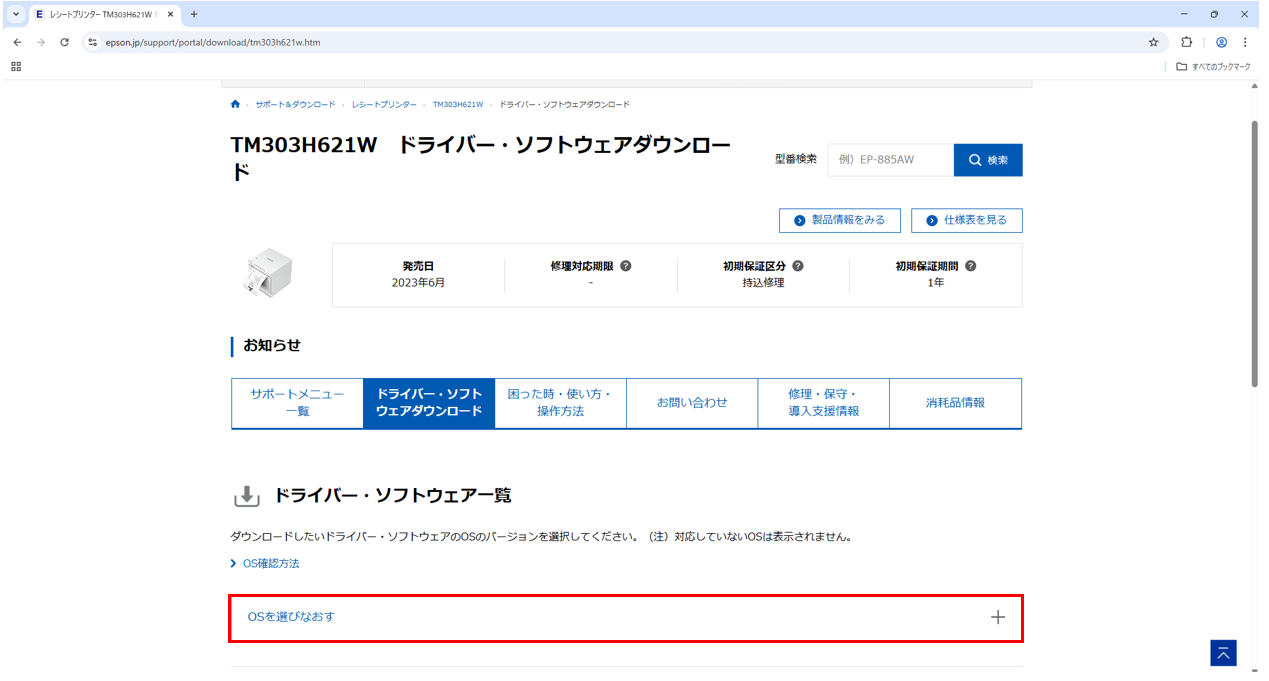Click help icon beside 初期保証期間
This screenshot has width=1269, height=681.
click(x=970, y=266)
